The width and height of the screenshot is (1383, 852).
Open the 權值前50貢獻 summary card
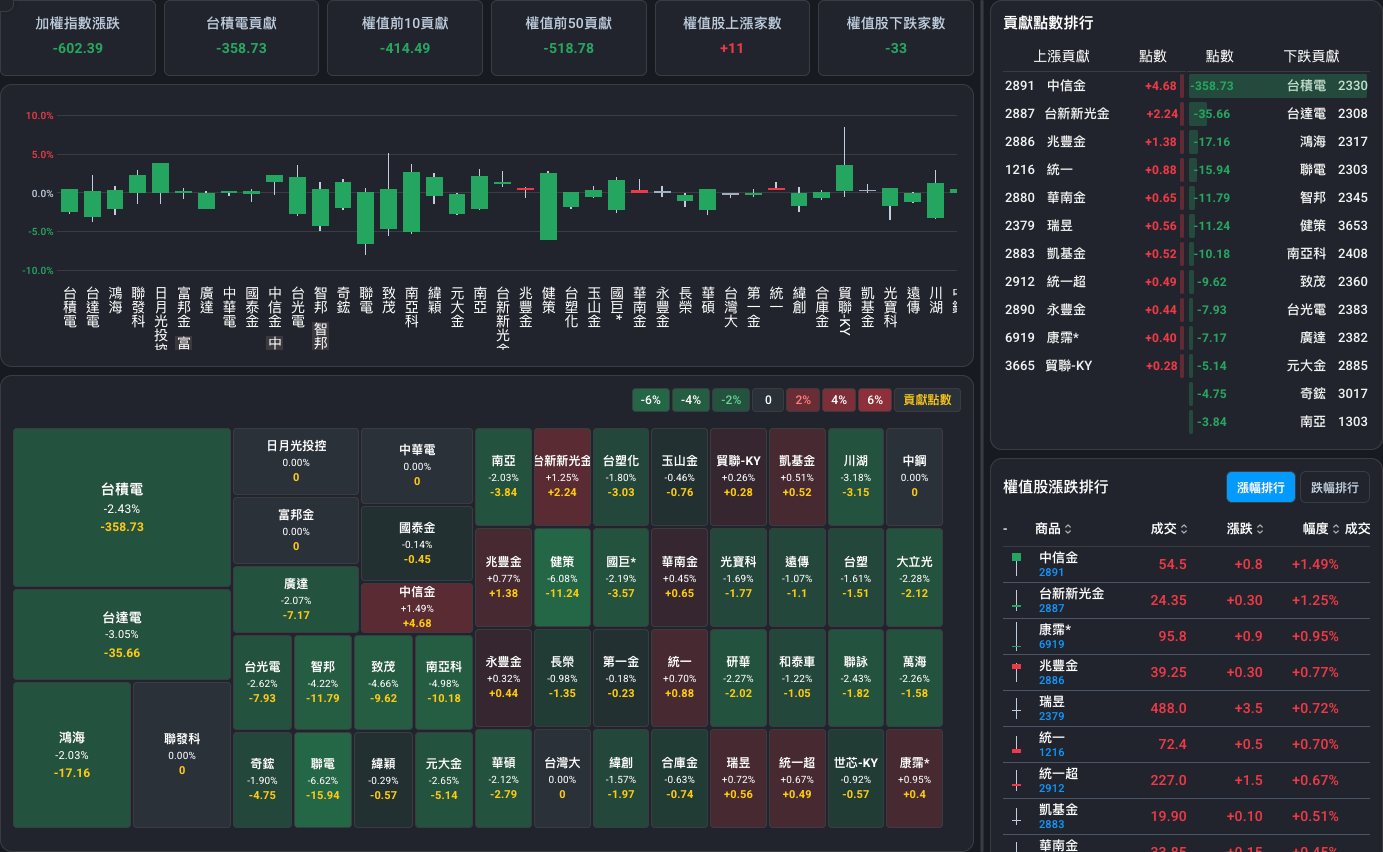pyautogui.click(x=568, y=38)
